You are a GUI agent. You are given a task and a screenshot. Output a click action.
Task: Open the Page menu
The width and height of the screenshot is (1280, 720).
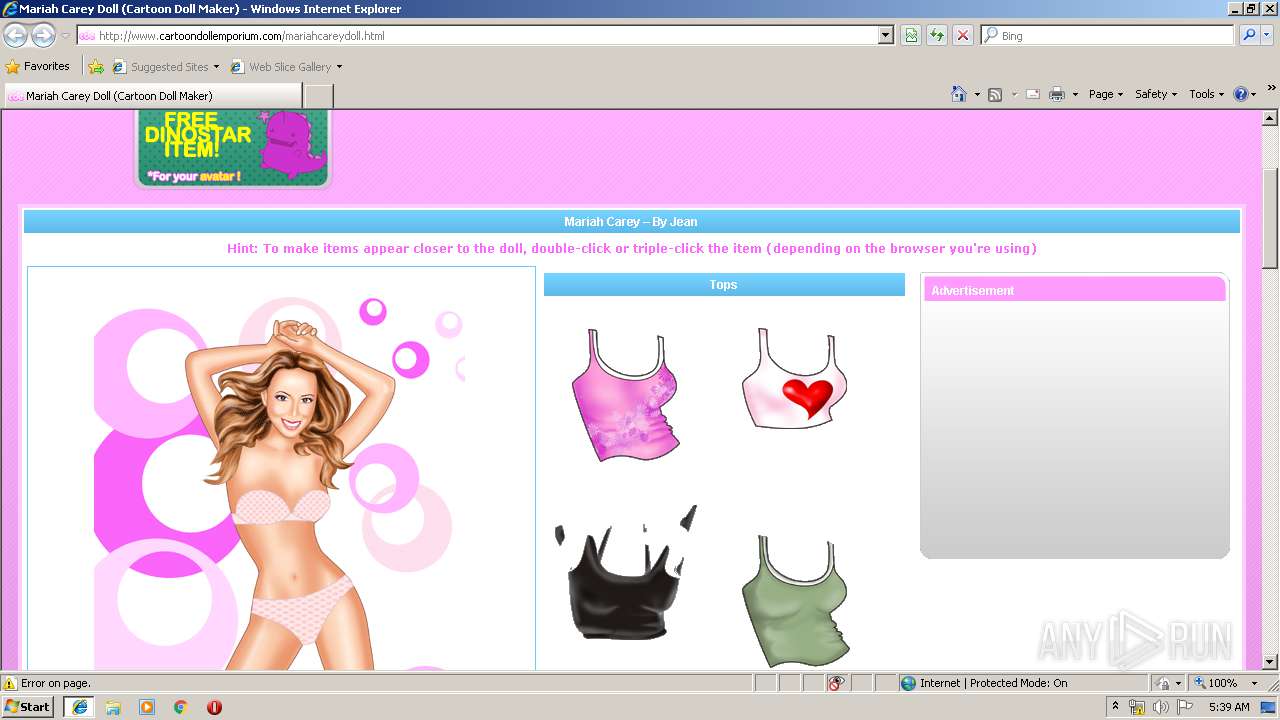click(x=1106, y=94)
